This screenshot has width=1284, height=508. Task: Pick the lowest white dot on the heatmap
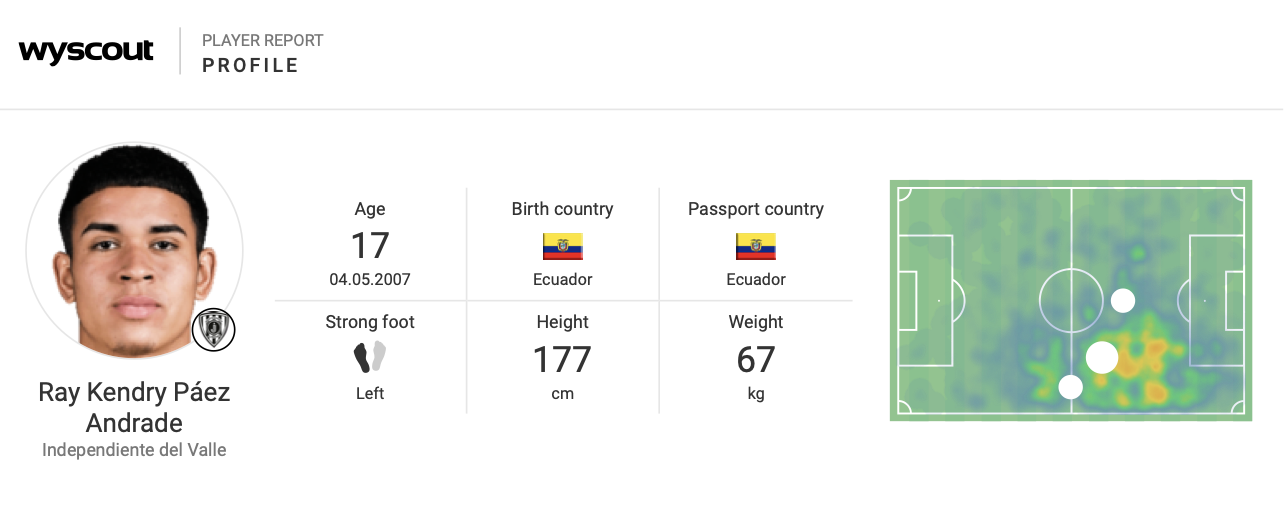(x=1070, y=387)
